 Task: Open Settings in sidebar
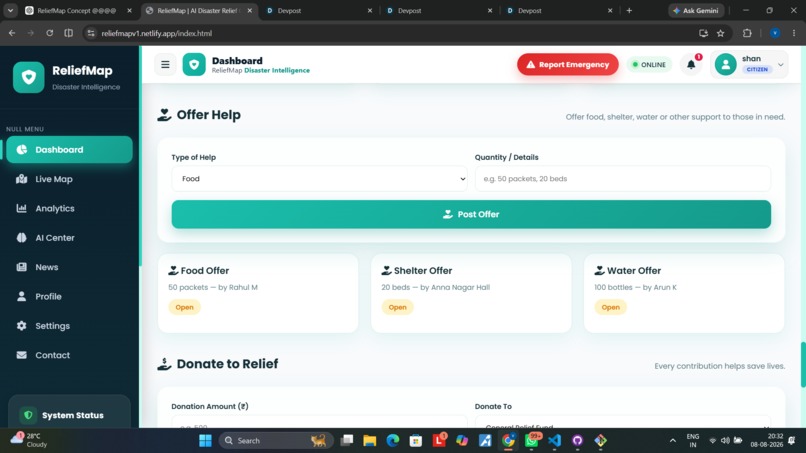tap(69, 325)
